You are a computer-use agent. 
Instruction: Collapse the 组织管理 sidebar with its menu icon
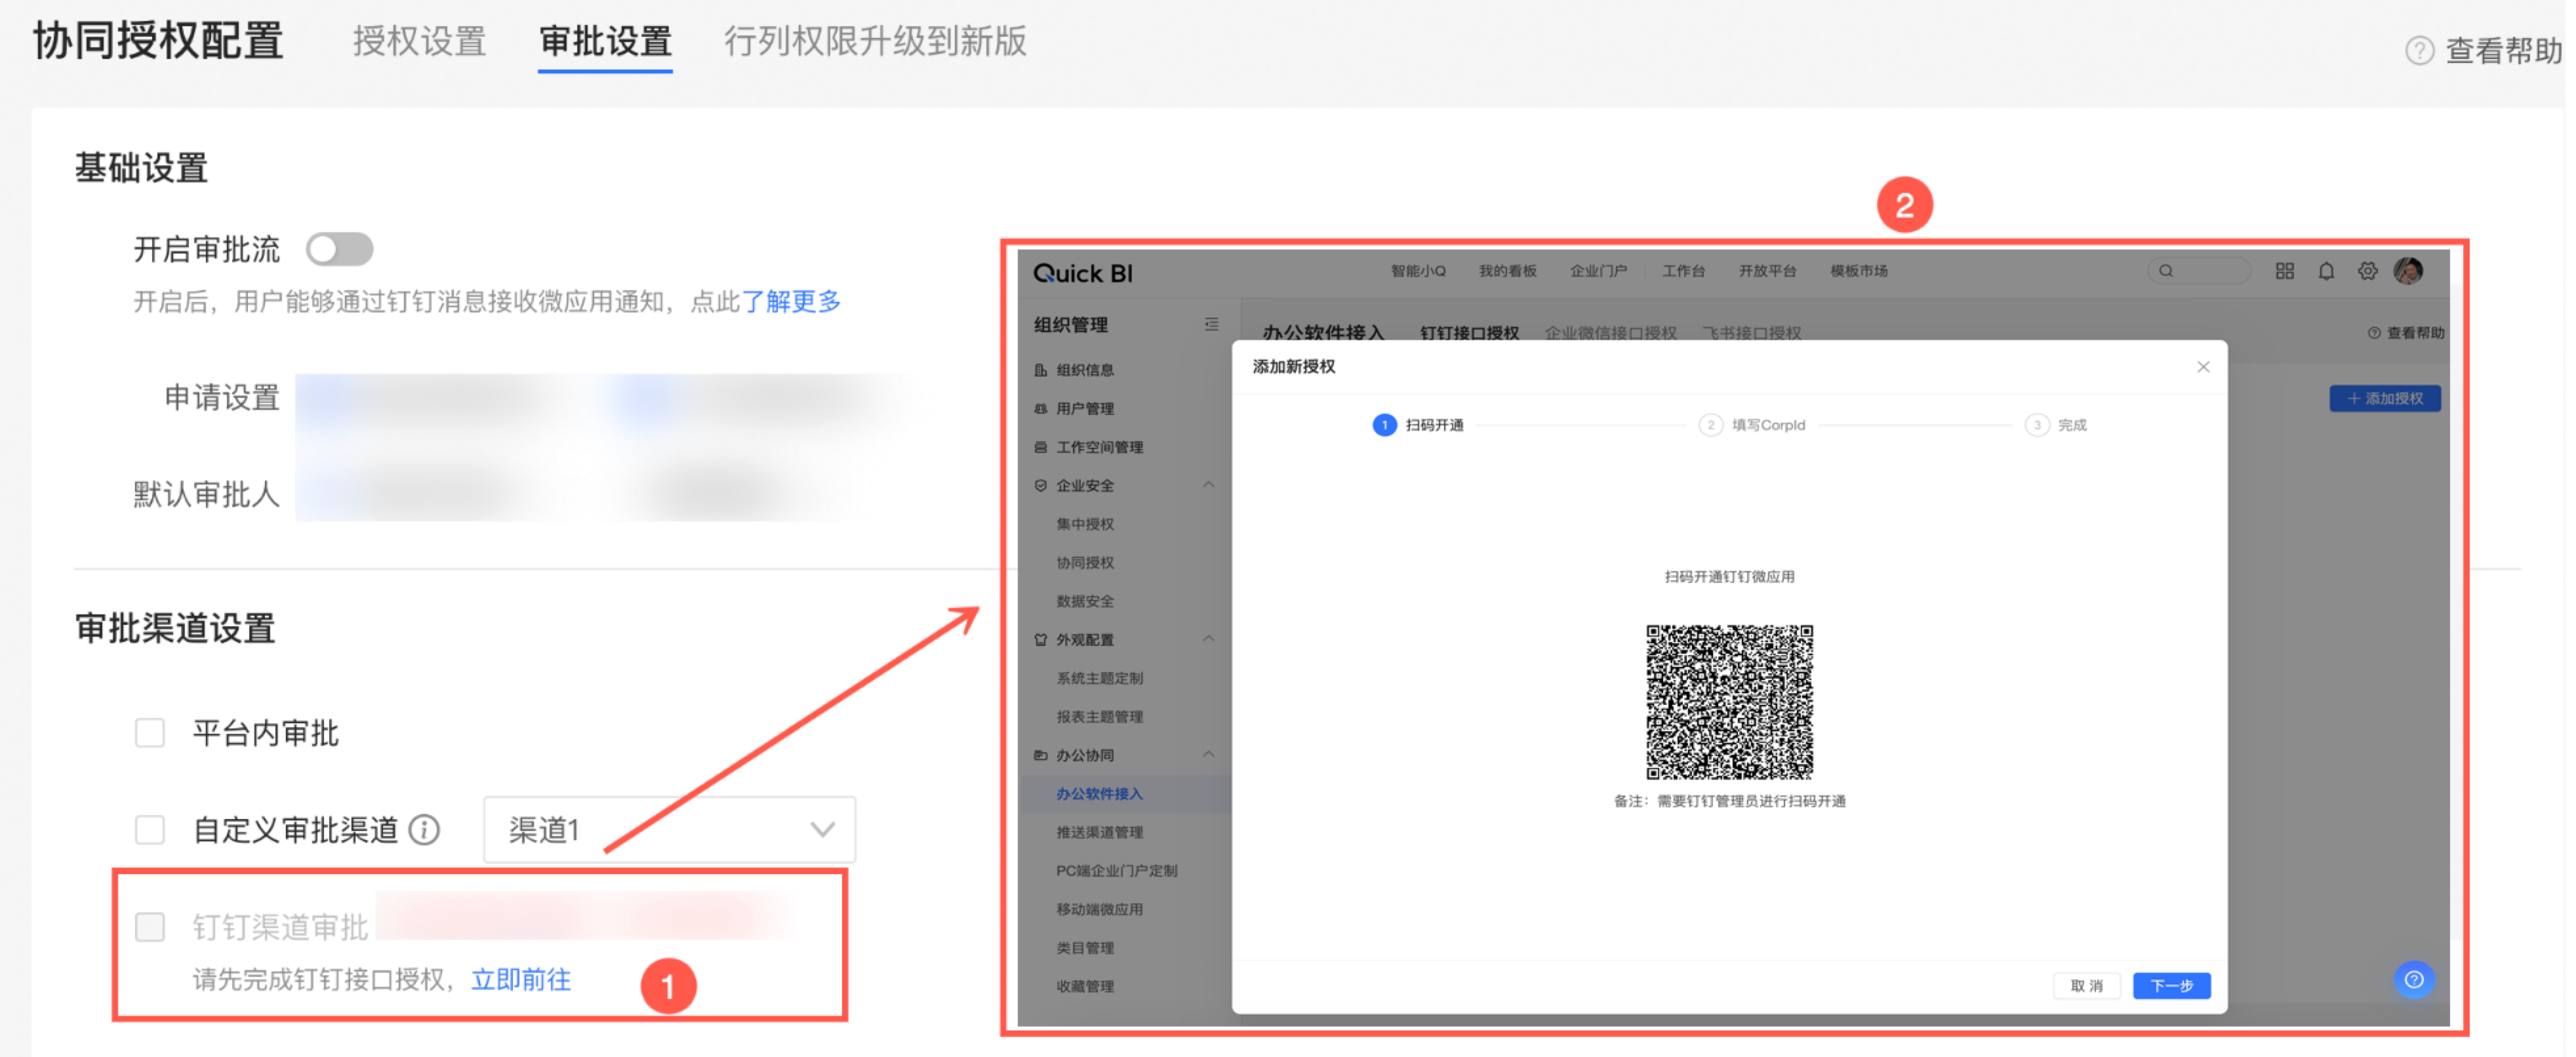click(1211, 324)
